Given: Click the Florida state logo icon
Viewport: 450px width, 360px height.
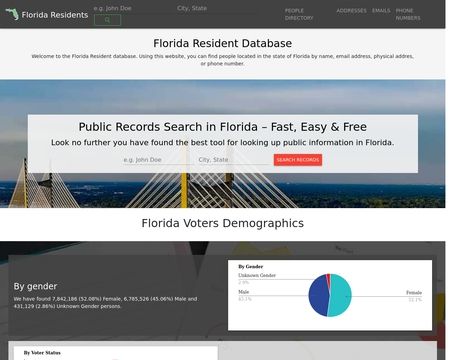Looking at the screenshot, I should click(12, 14).
